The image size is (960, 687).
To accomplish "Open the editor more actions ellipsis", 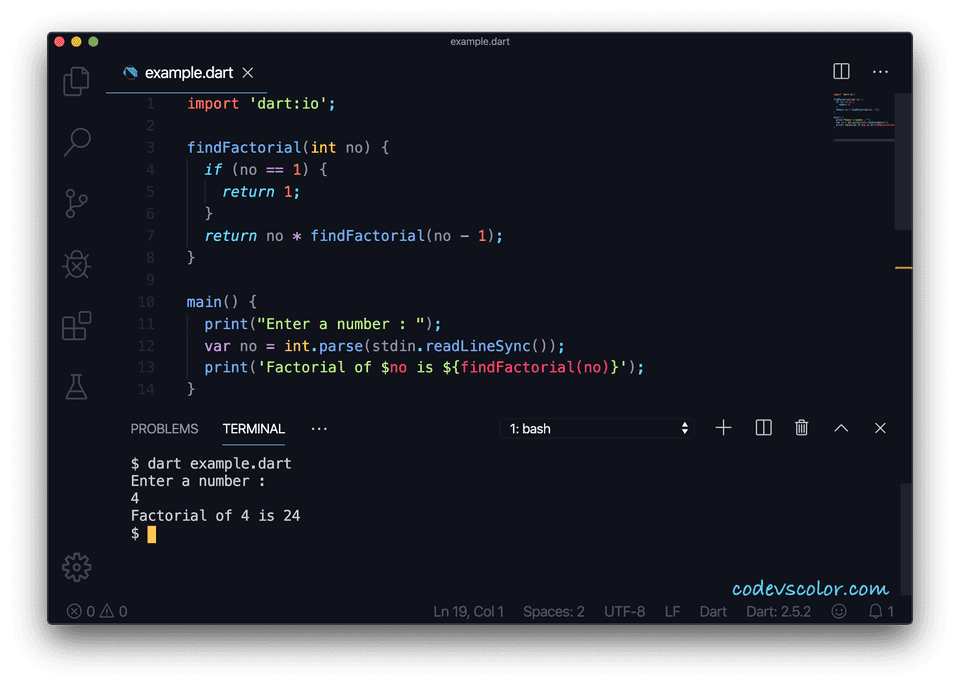I will (x=880, y=71).
